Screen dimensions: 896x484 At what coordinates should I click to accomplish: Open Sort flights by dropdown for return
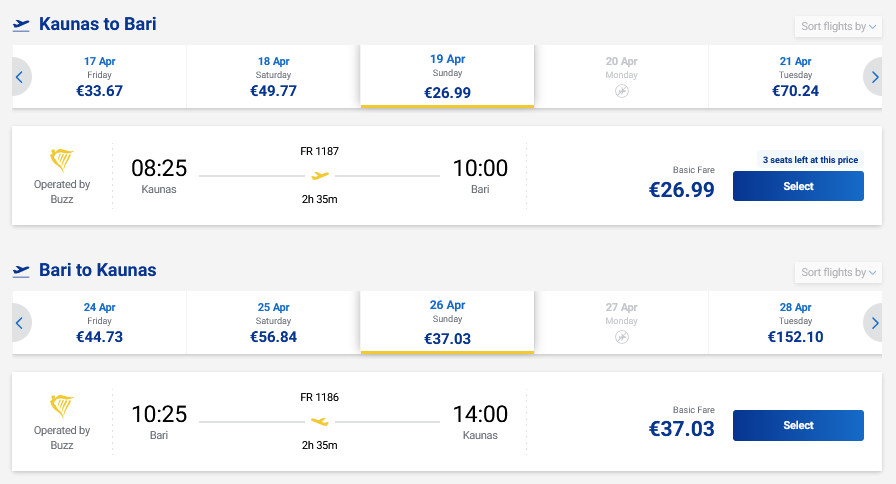click(838, 272)
